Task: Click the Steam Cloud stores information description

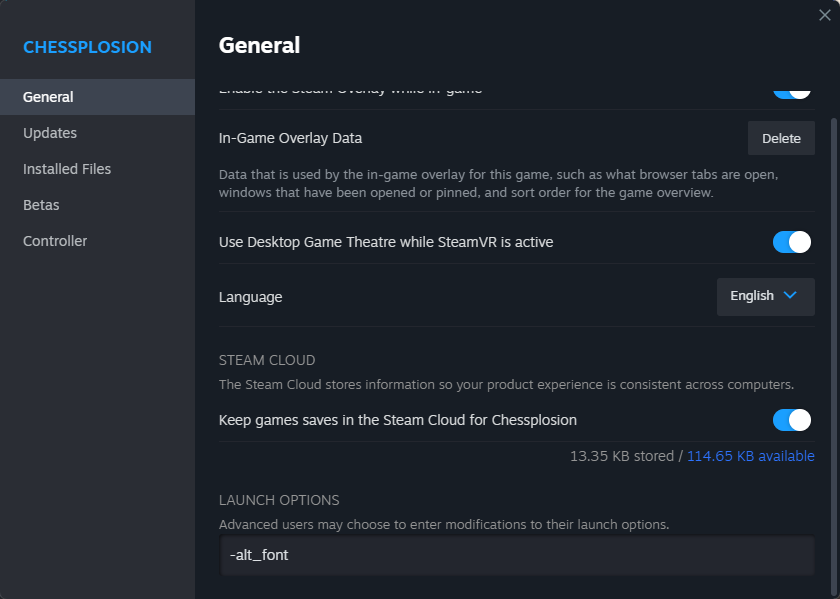Action: tap(506, 385)
